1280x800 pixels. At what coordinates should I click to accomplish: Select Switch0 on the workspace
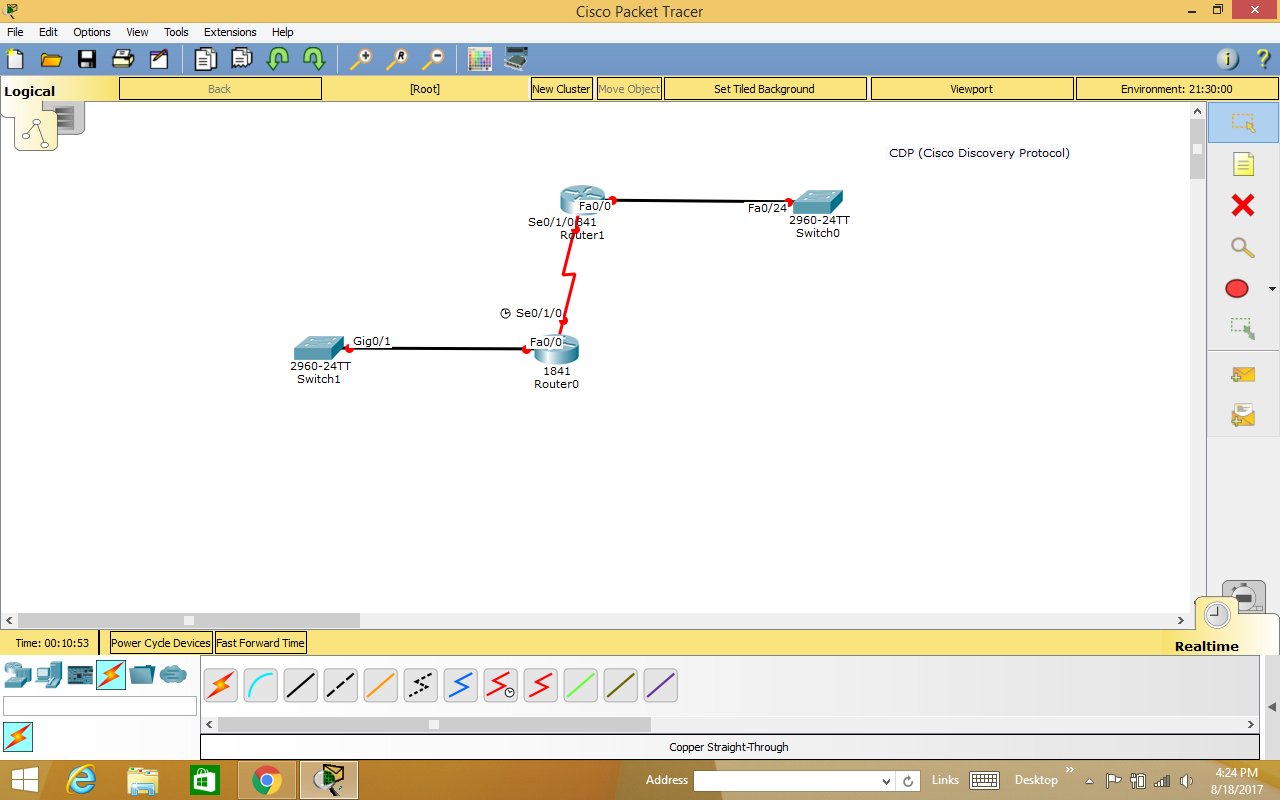[x=818, y=201]
